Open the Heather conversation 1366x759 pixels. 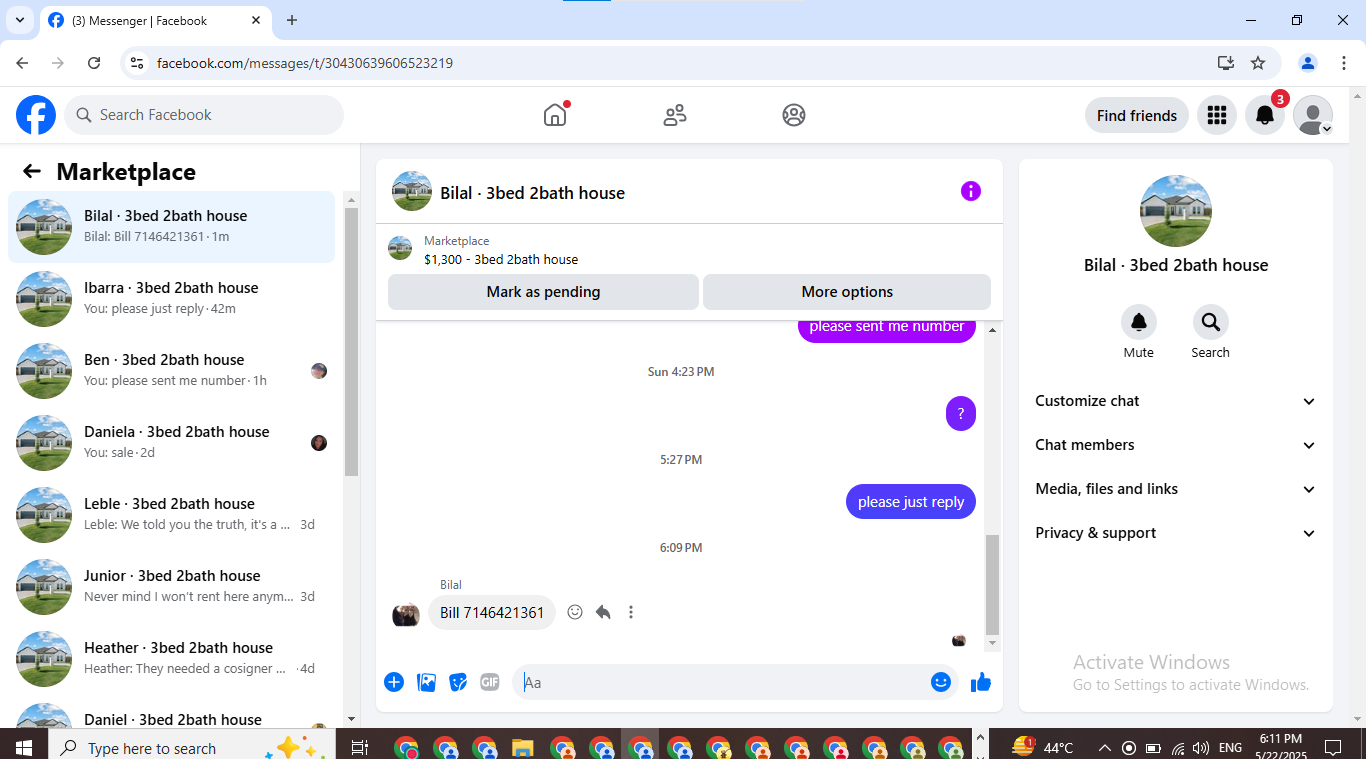tap(171, 659)
